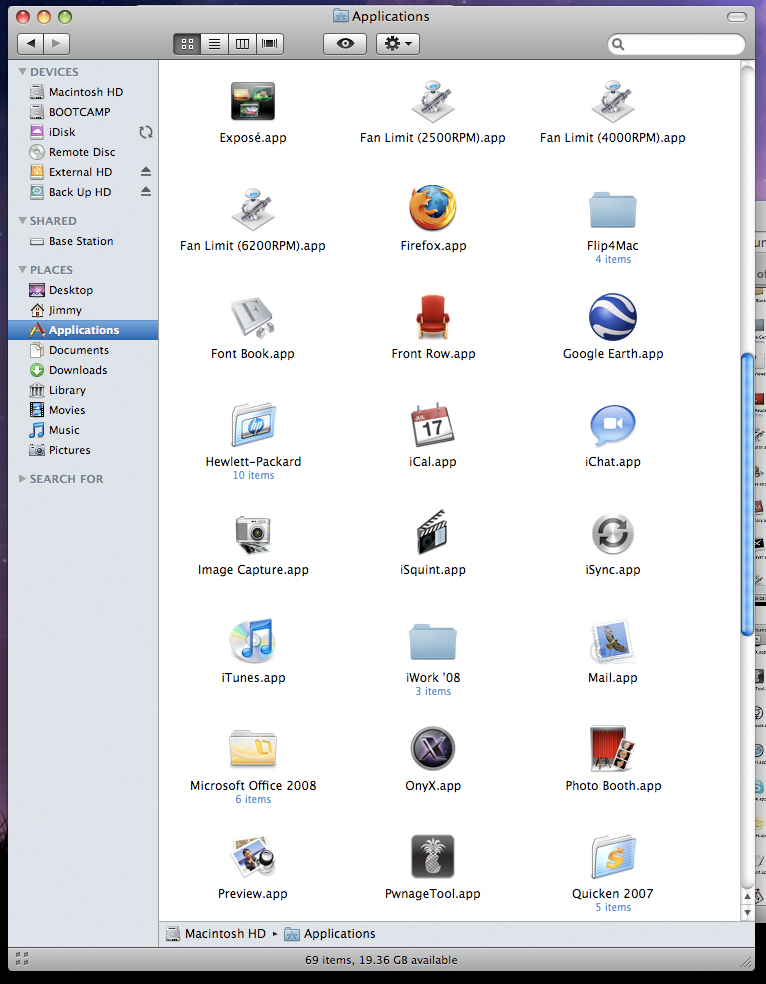Select the Photo Booth.app icon
Screen dimensions: 766x984
coord(613,749)
